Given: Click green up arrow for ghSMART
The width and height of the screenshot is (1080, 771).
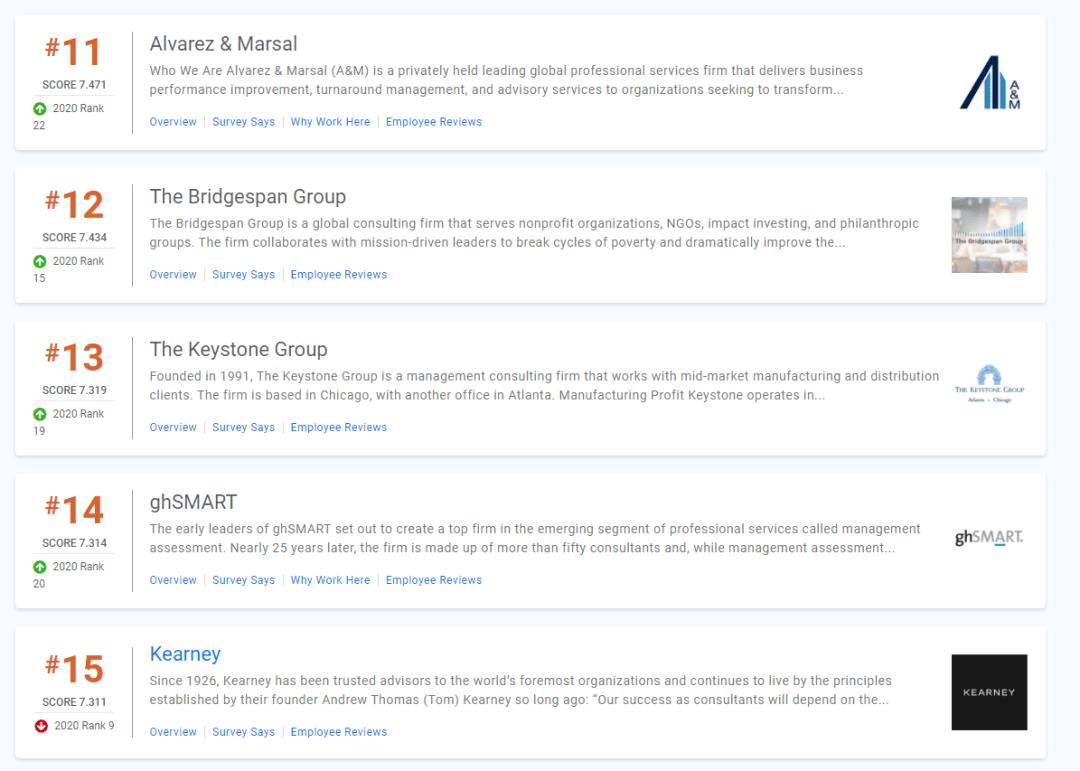Looking at the screenshot, I should pos(40,567).
